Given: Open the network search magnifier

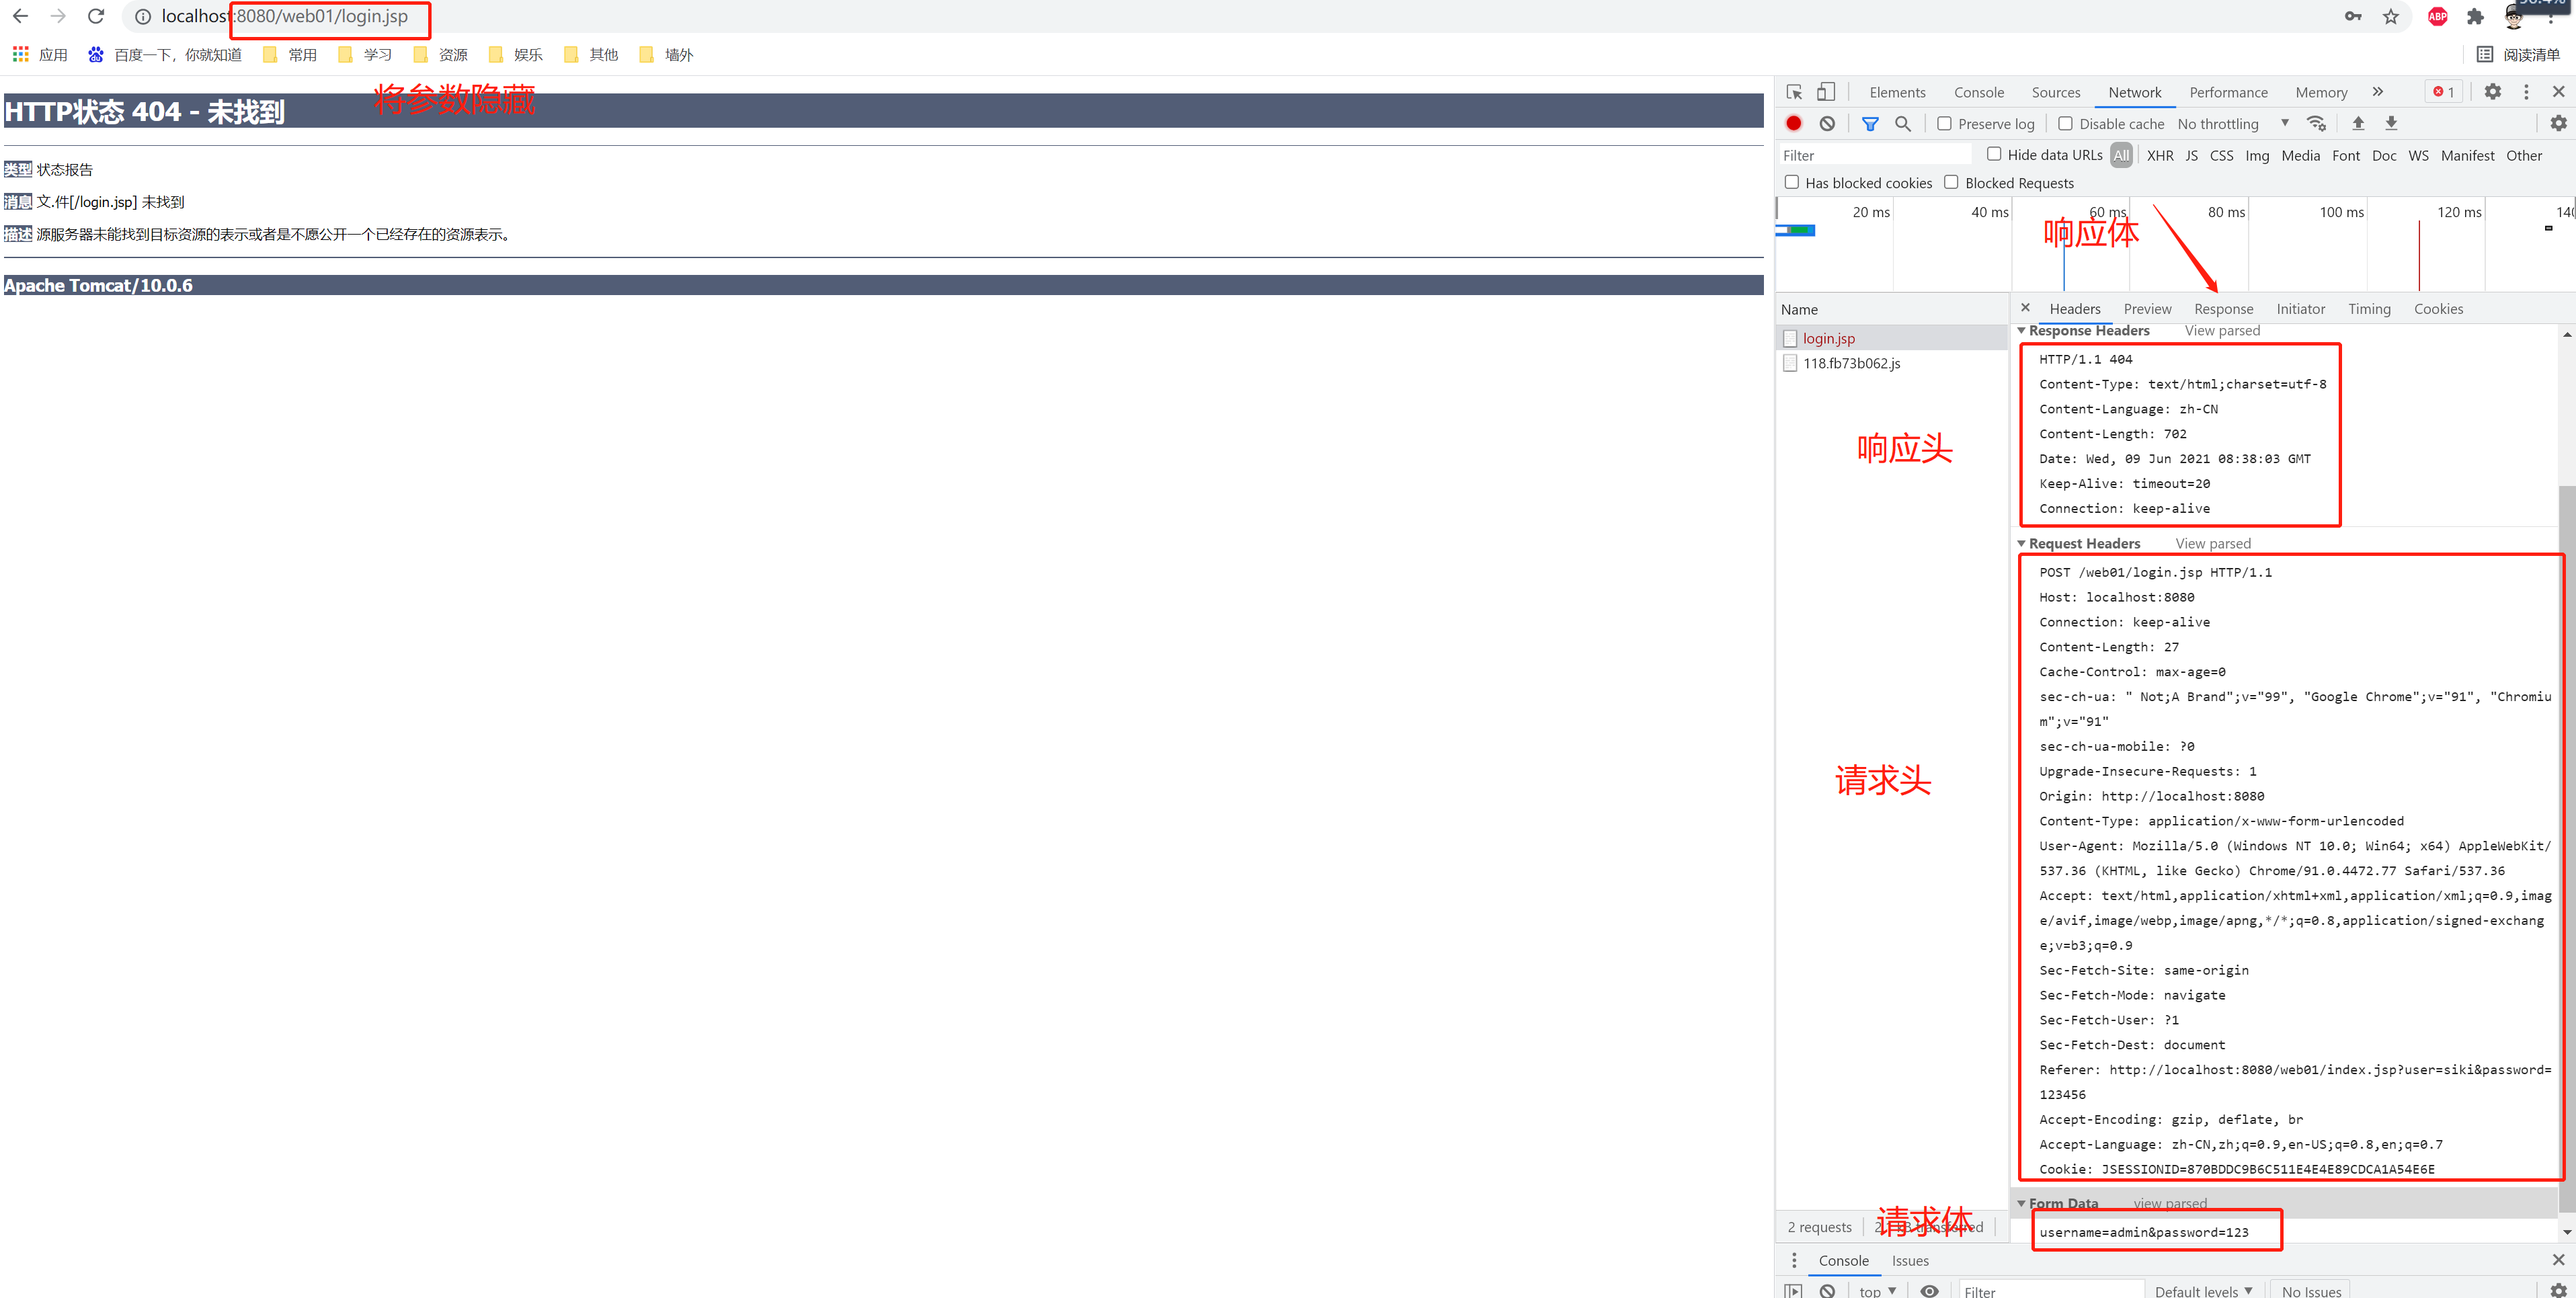Looking at the screenshot, I should (1903, 123).
